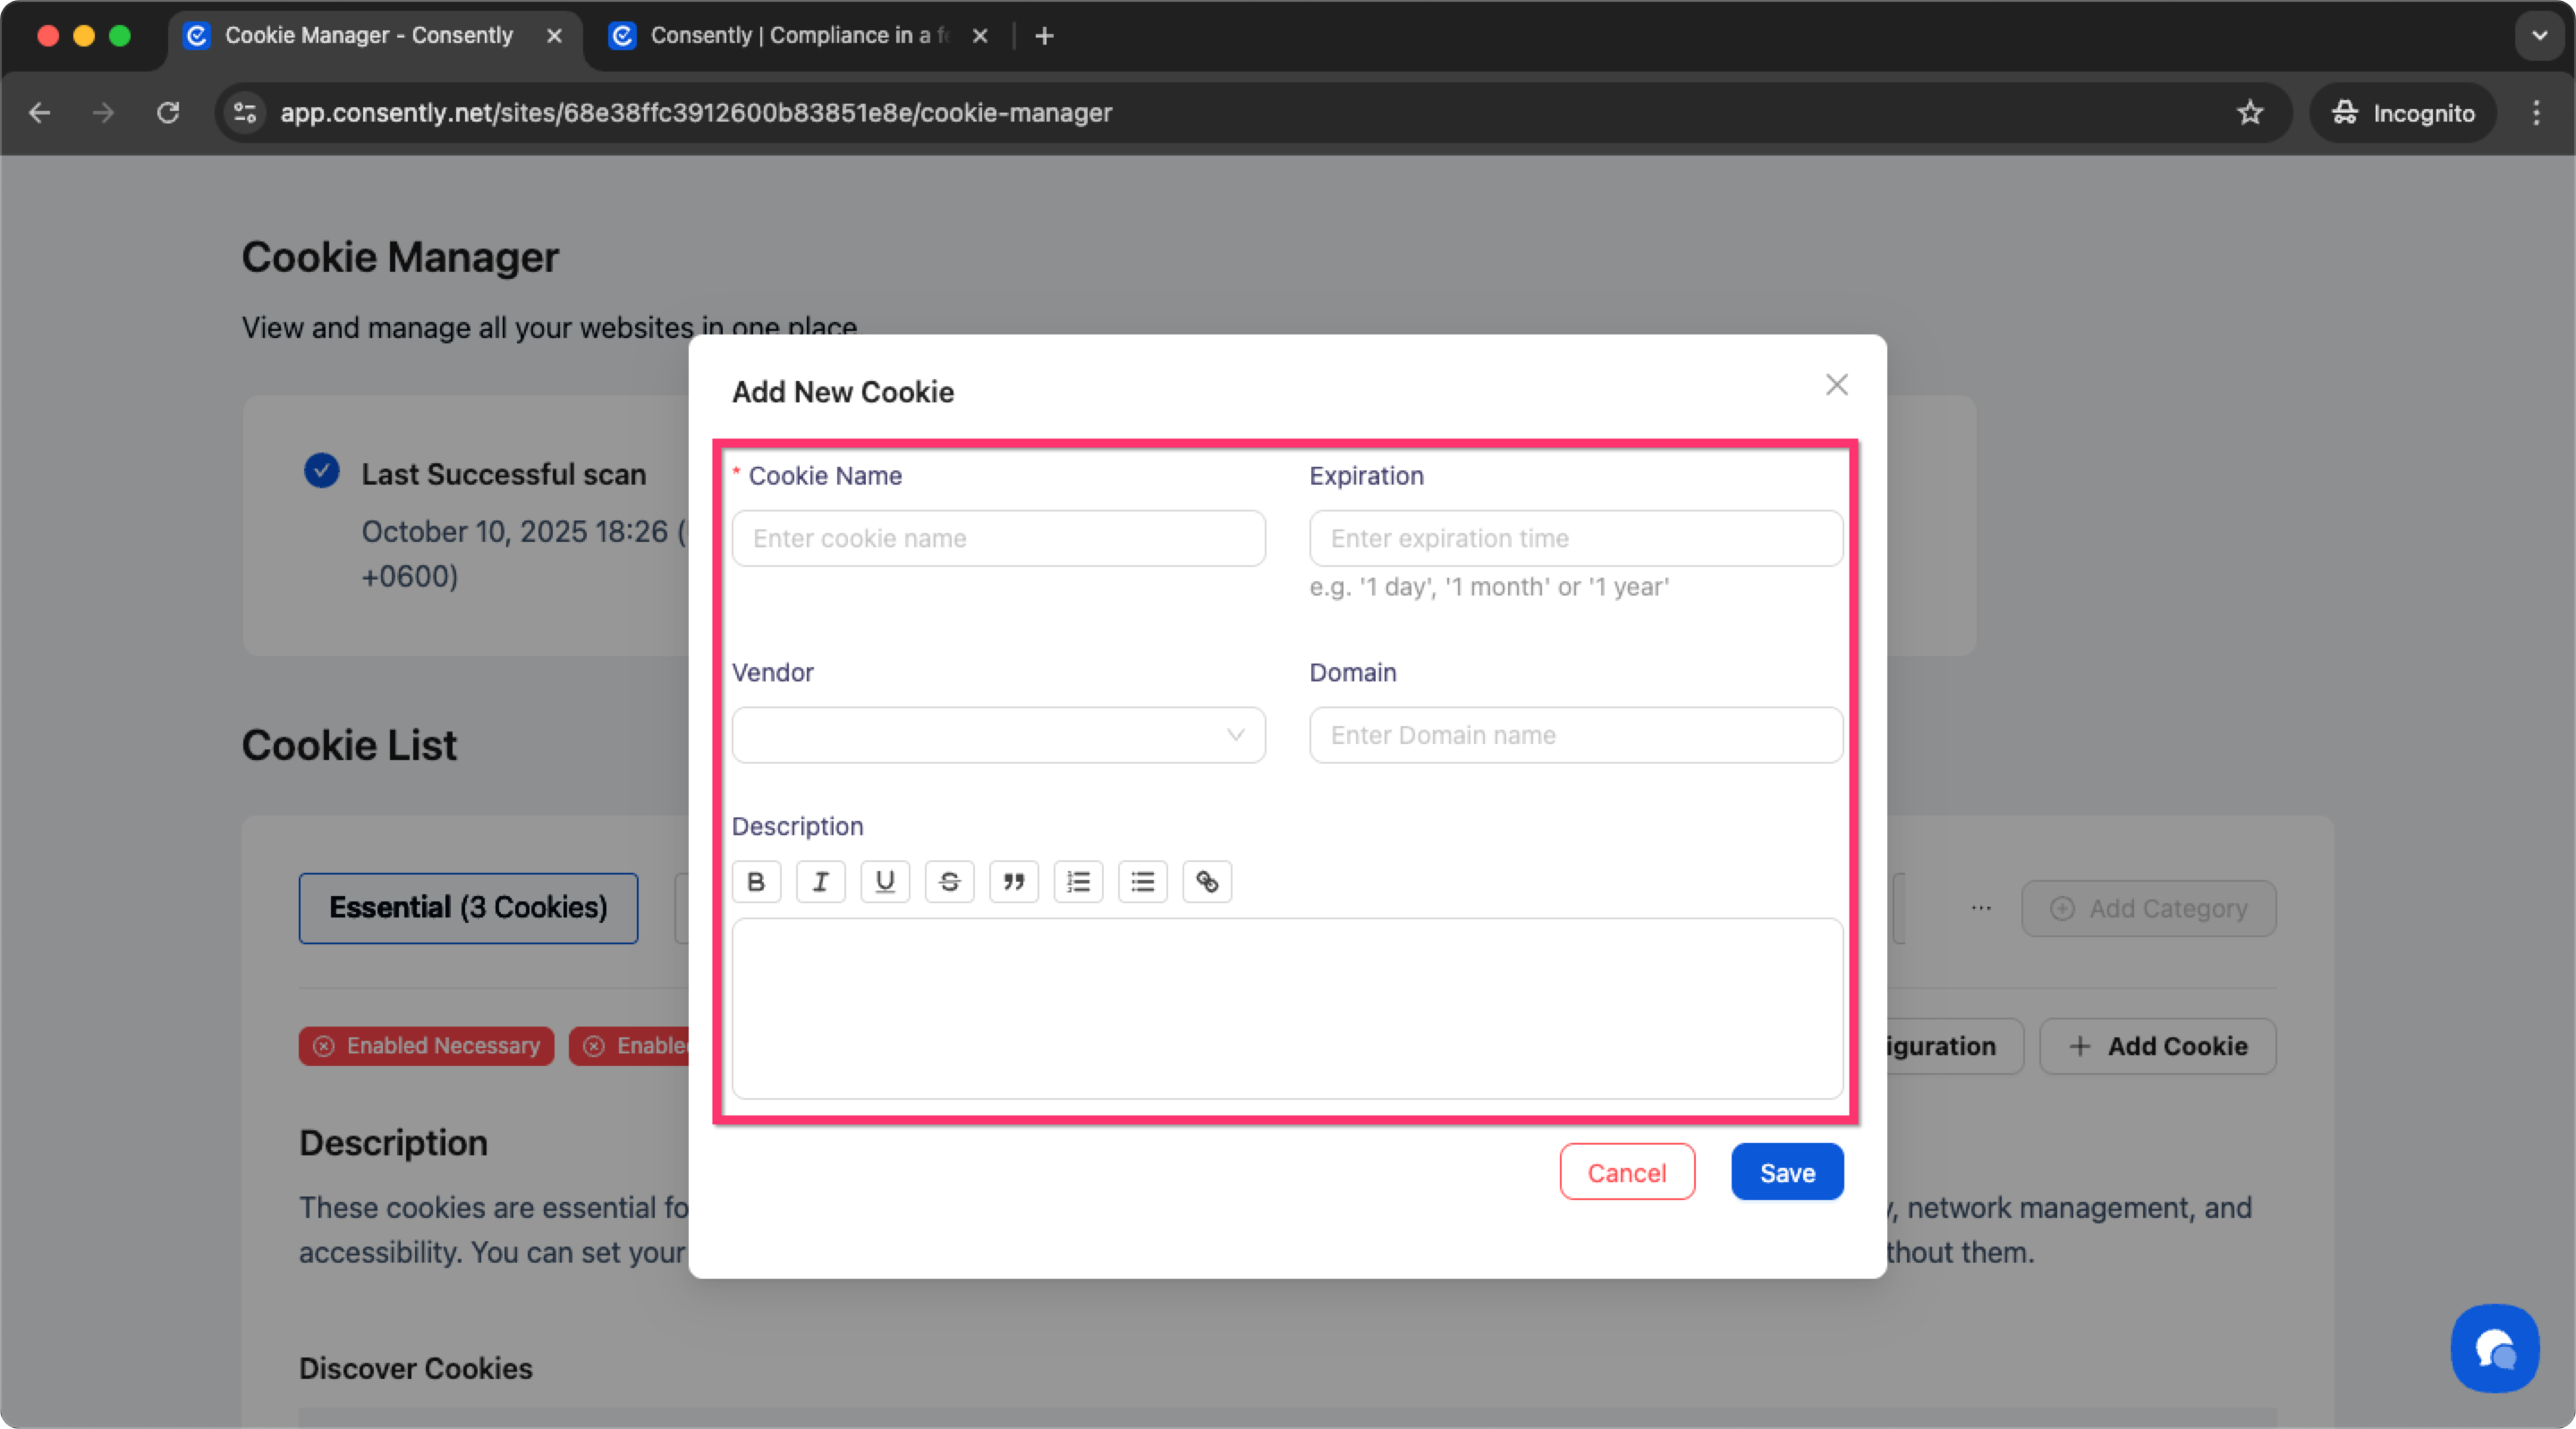Insert a hyperlink using link icon

click(1207, 881)
